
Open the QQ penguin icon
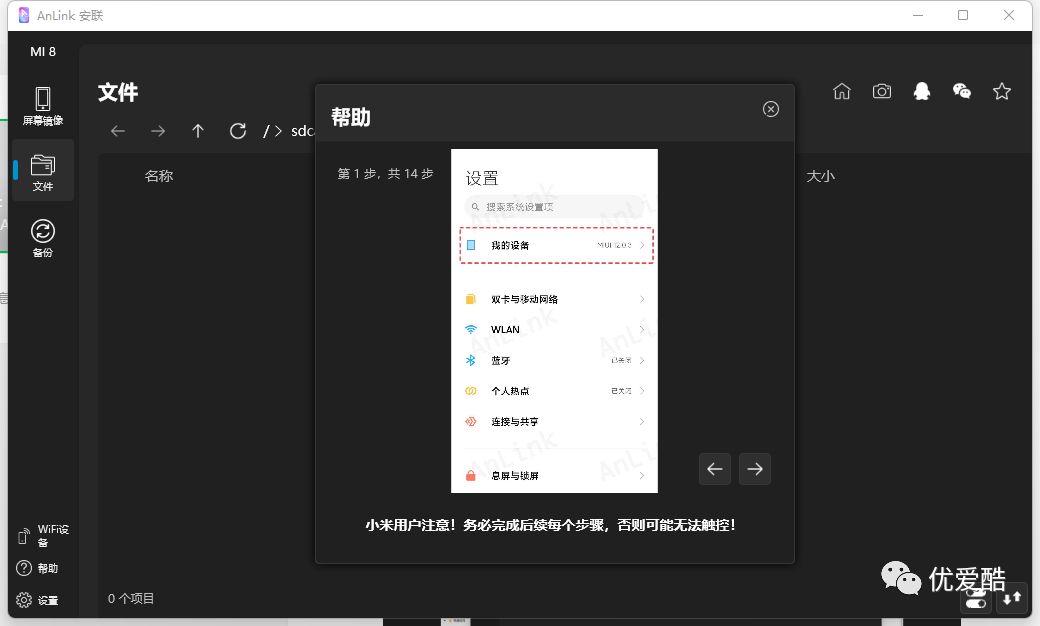(922, 92)
